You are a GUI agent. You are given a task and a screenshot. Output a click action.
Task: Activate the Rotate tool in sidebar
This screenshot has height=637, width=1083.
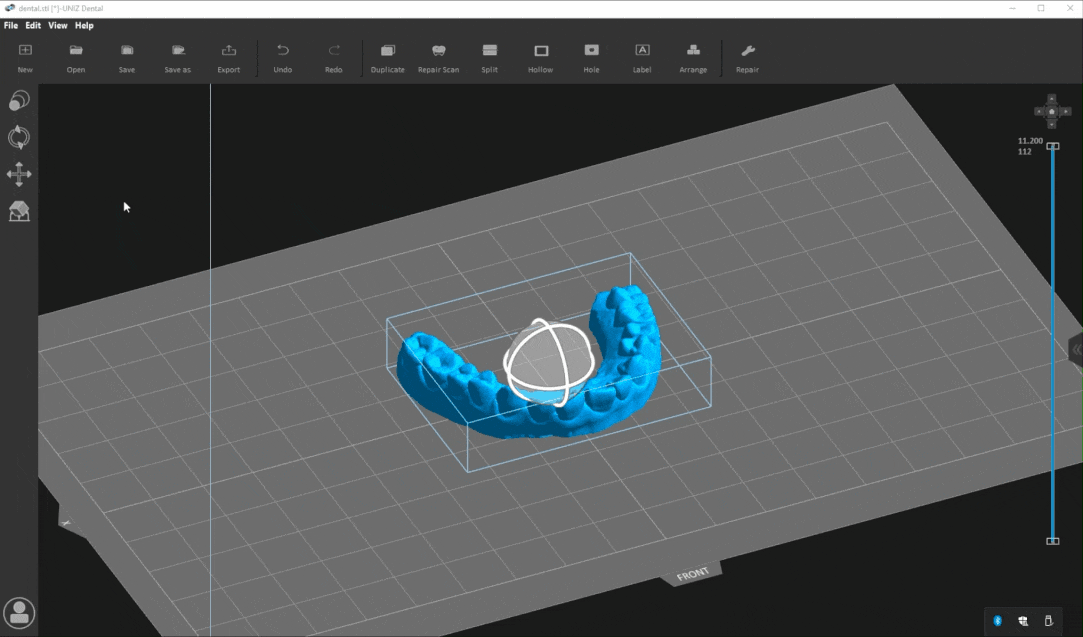coord(19,138)
